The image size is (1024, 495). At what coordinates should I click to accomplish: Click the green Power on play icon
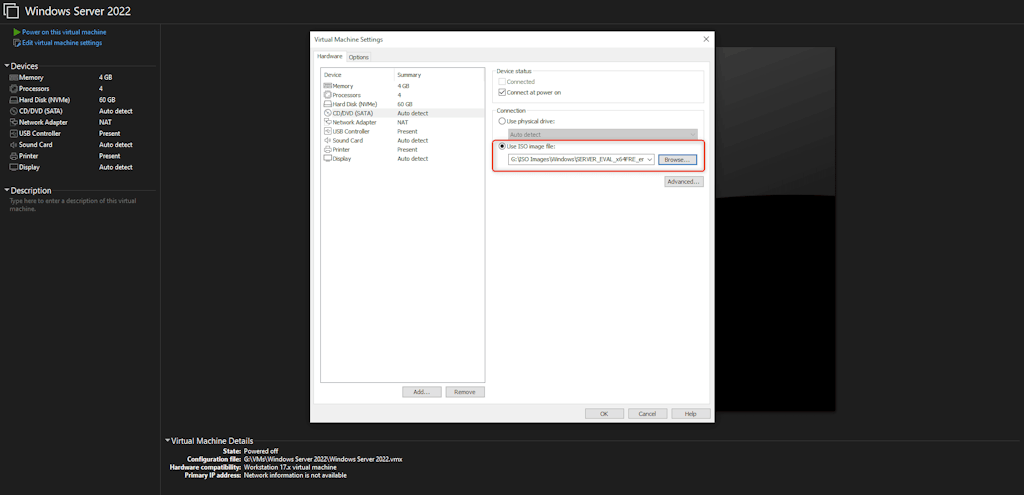16,32
